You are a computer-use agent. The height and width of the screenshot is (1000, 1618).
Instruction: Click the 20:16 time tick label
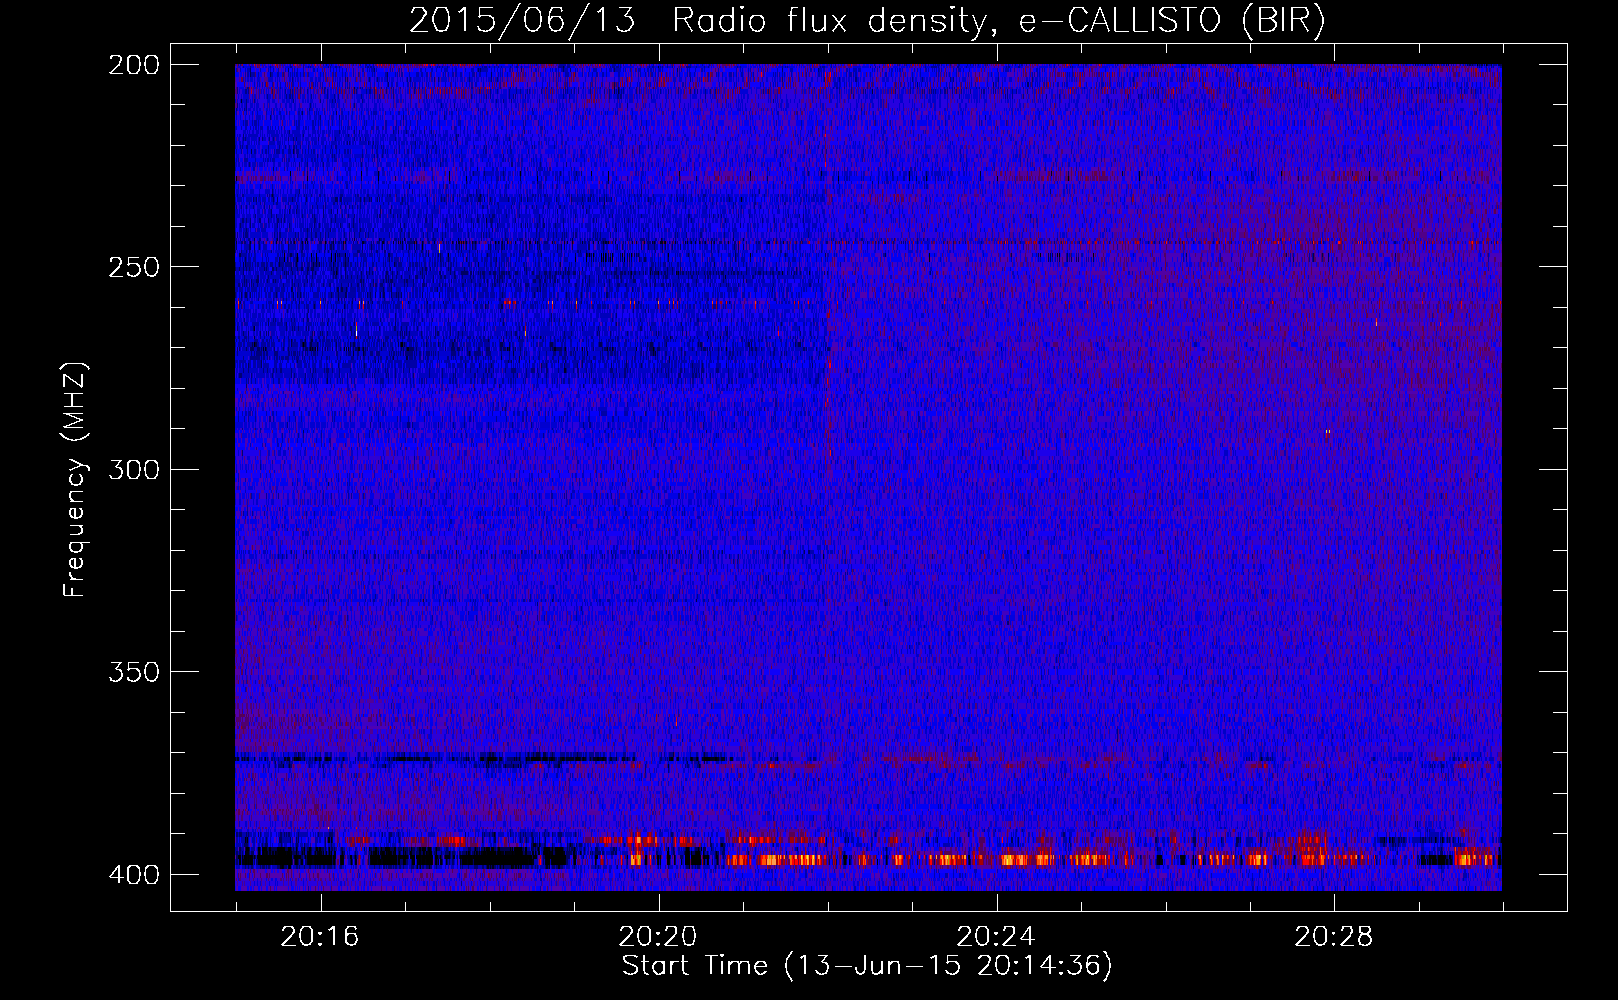pyautogui.click(x=320, y=937)
